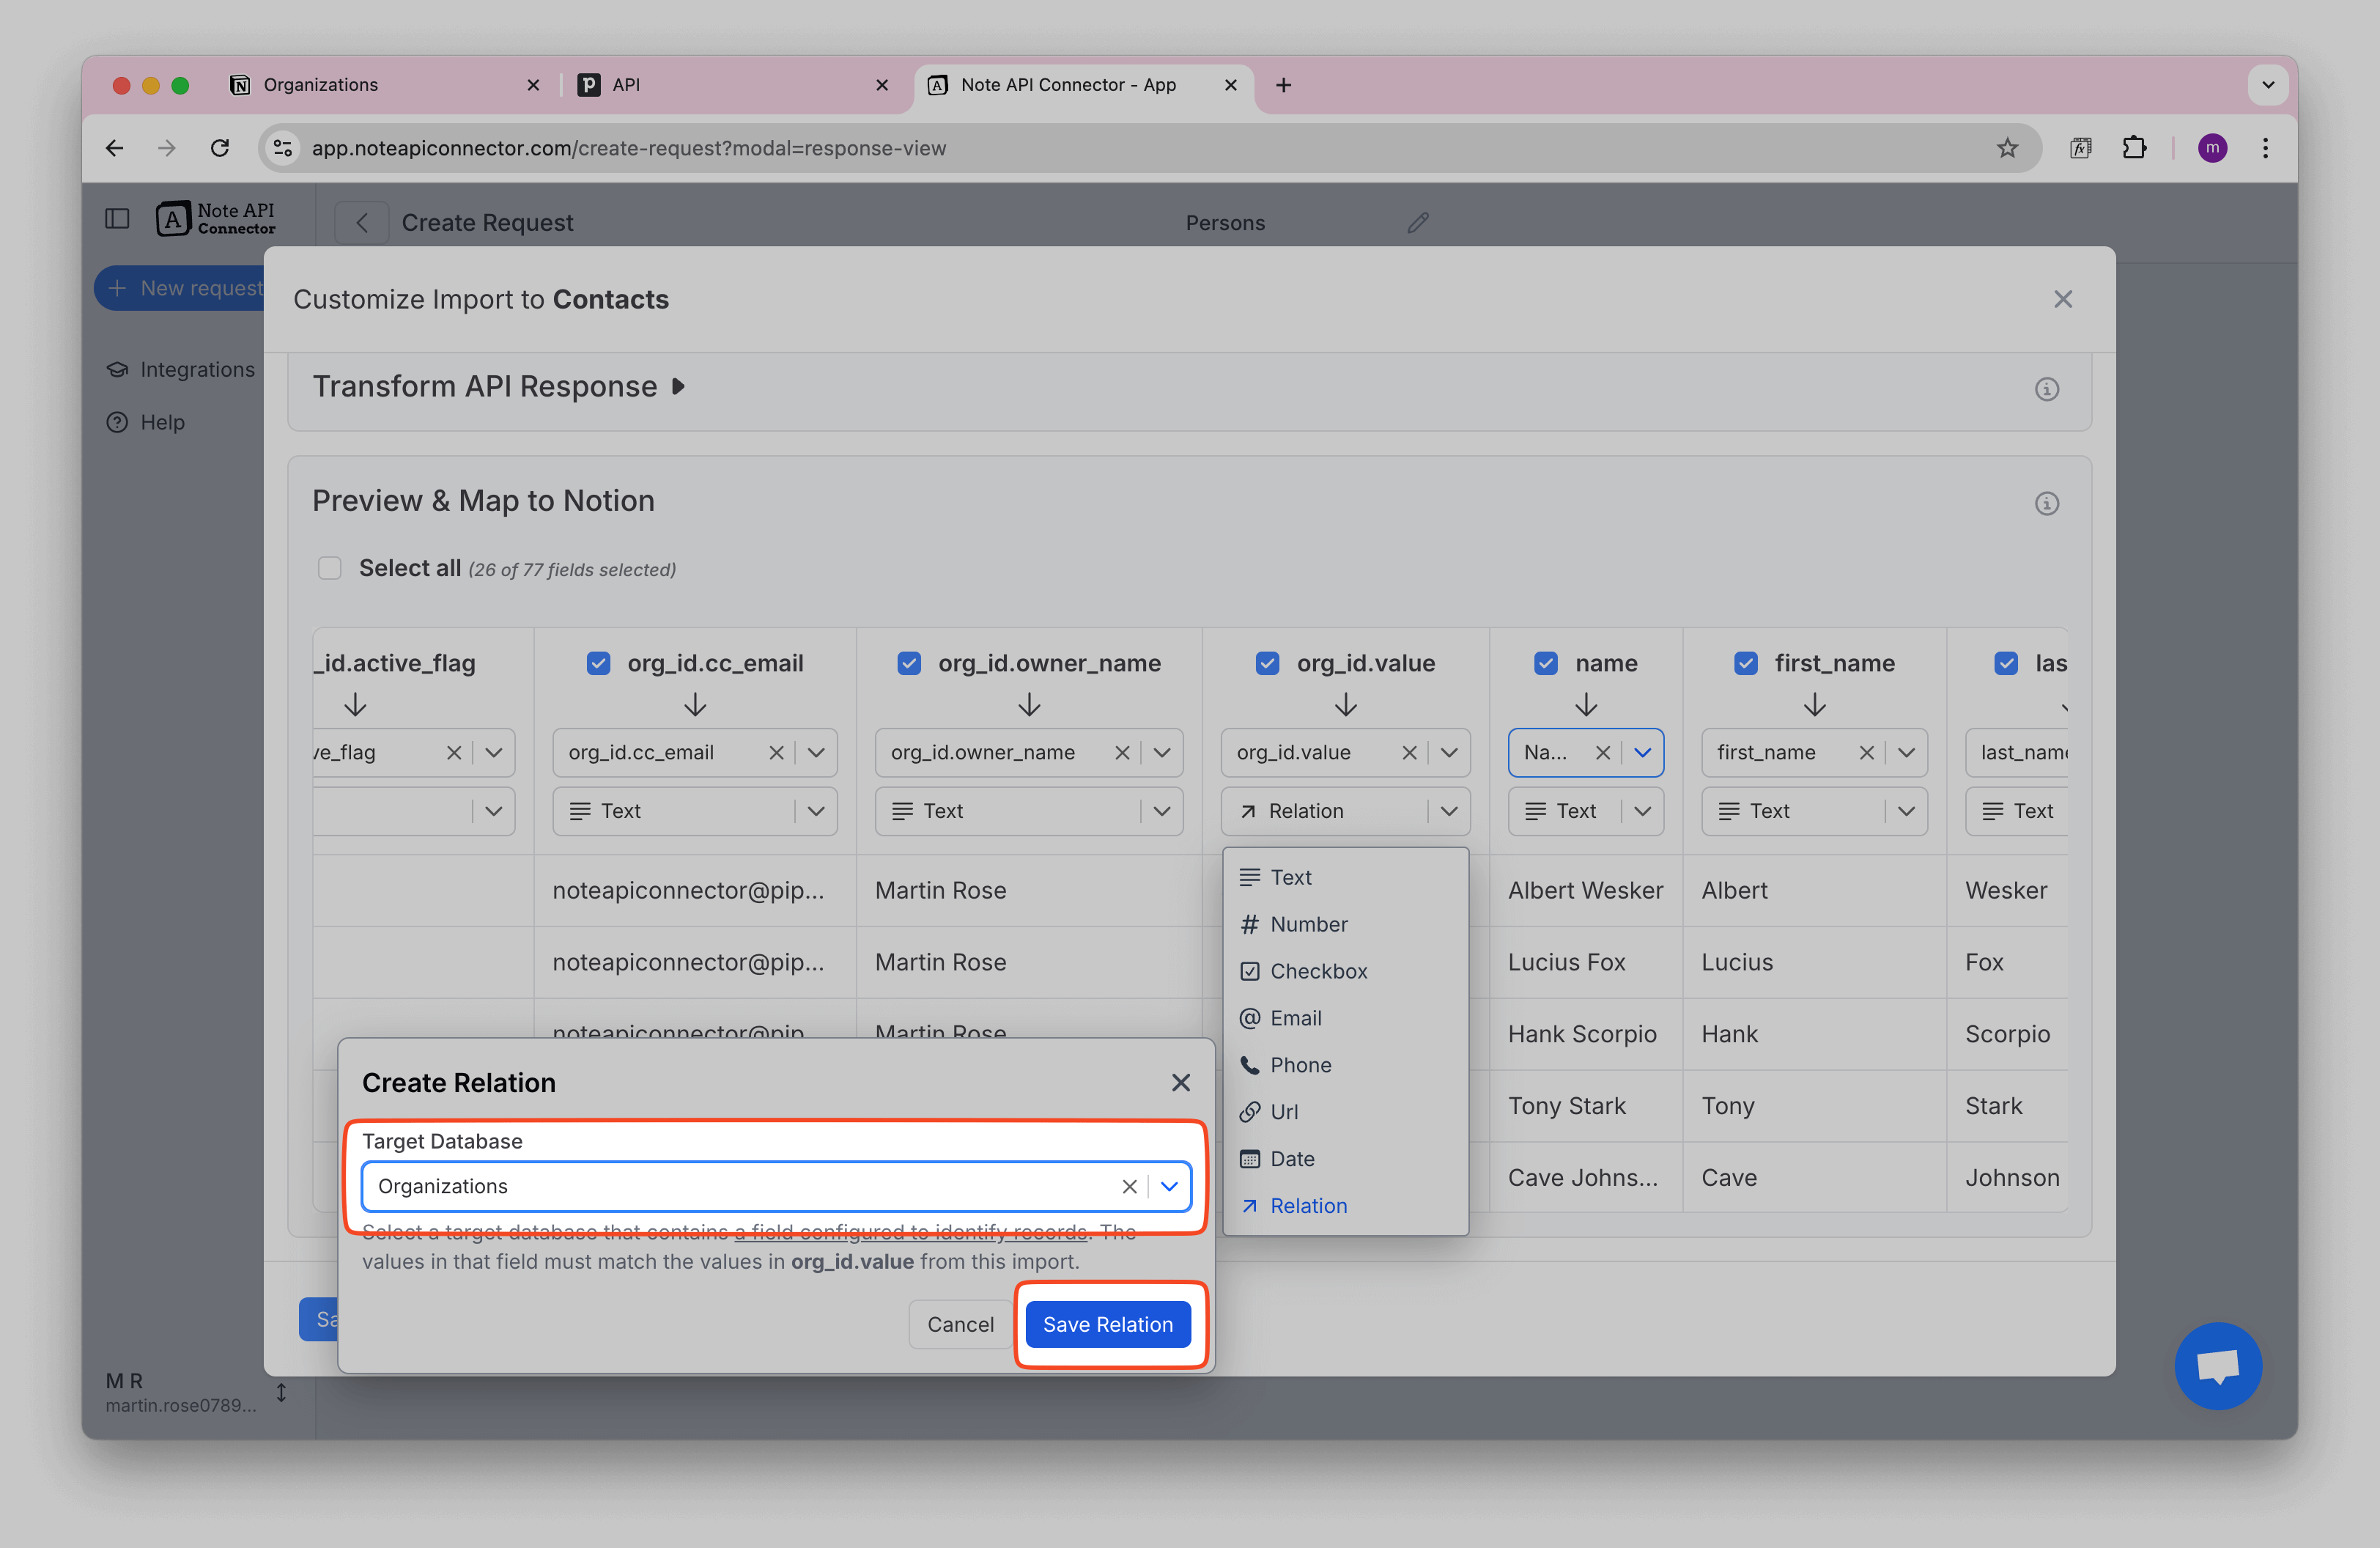Navigate back in the browser
2380x1548 pixels.
tap(115, 148)
